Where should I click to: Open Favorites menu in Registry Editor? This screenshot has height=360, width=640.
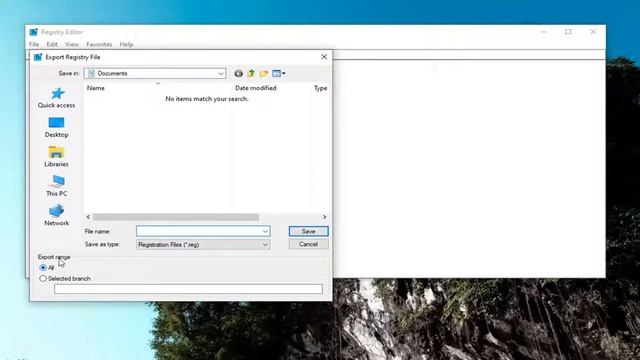click(99, 44)
